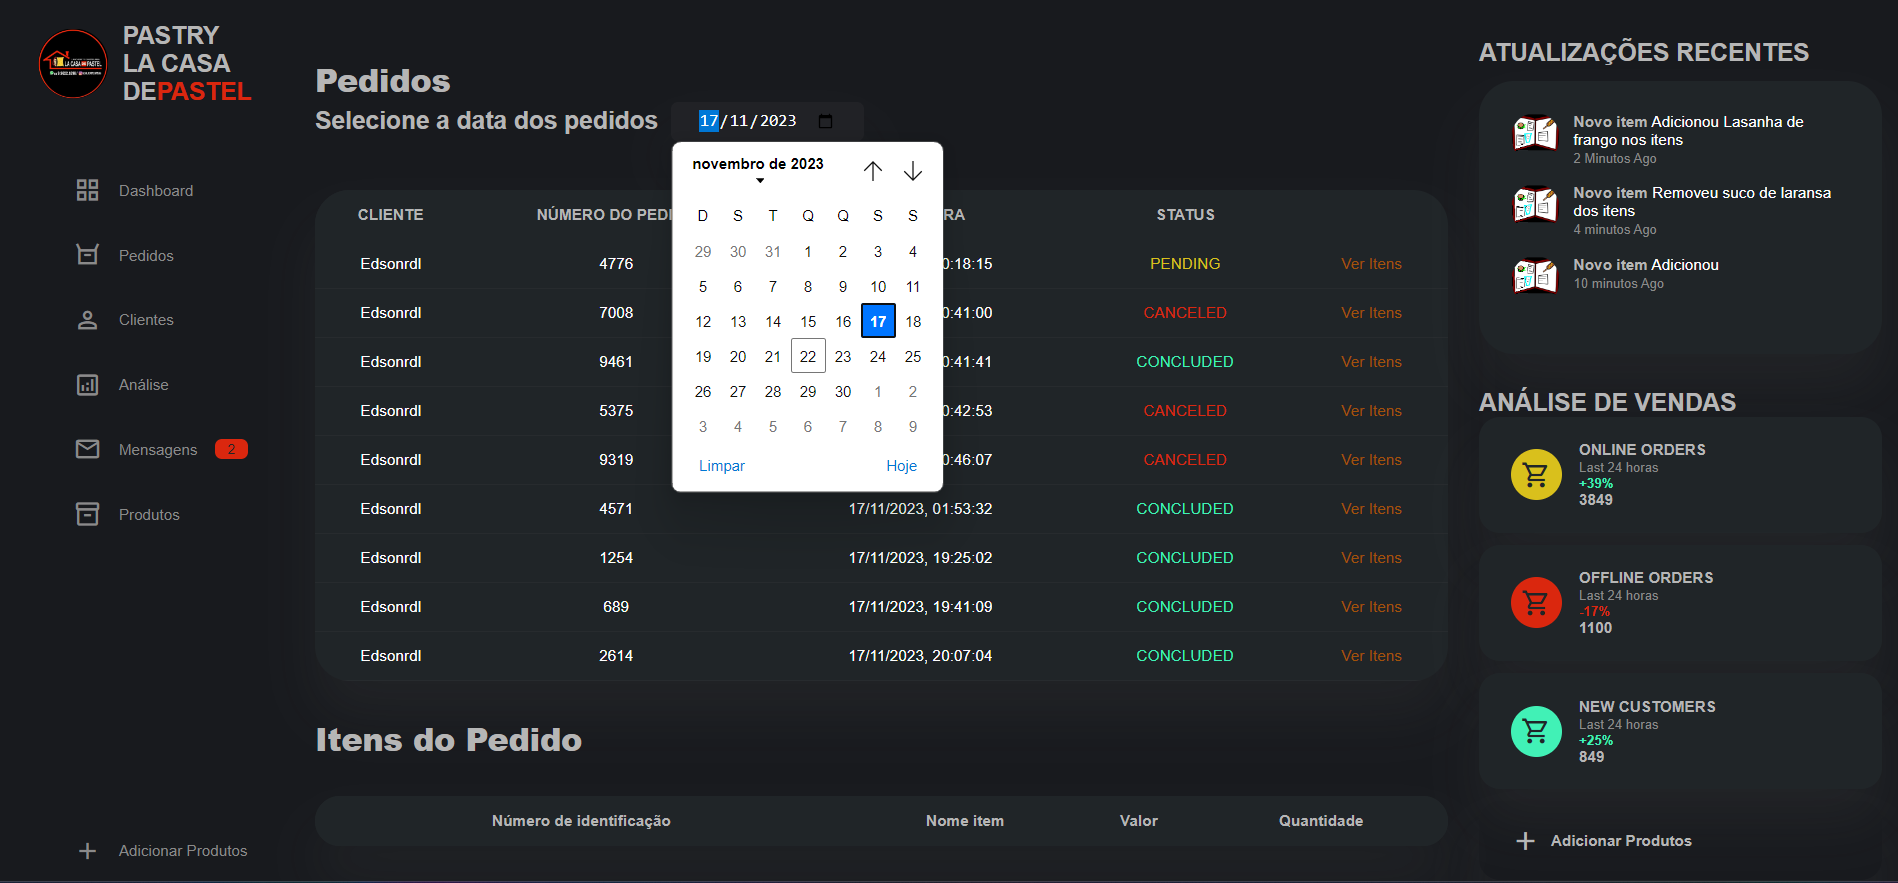The height and width of the screenshot is (883, 1898).
Task: Open Pedidos in the sidebar
Action: 146,255
